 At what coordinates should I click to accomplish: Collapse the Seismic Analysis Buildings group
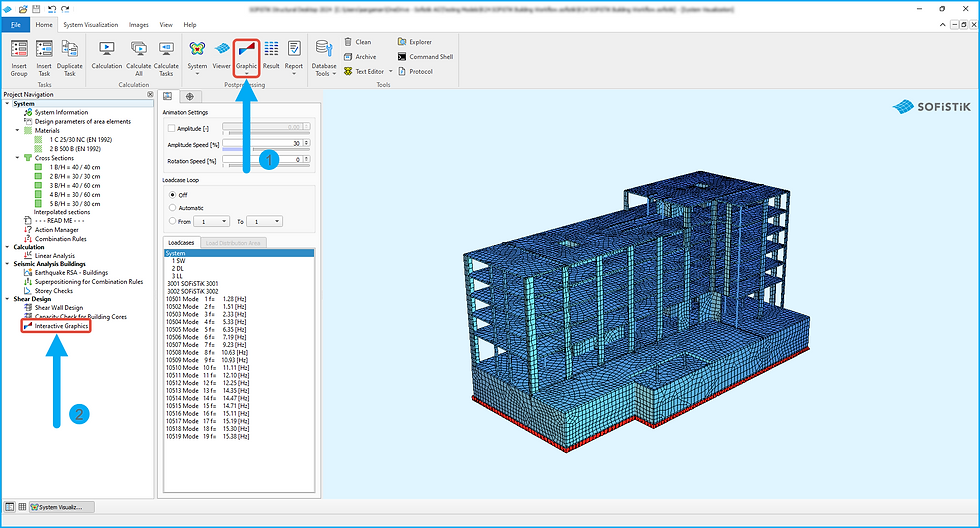click(8, 264)
